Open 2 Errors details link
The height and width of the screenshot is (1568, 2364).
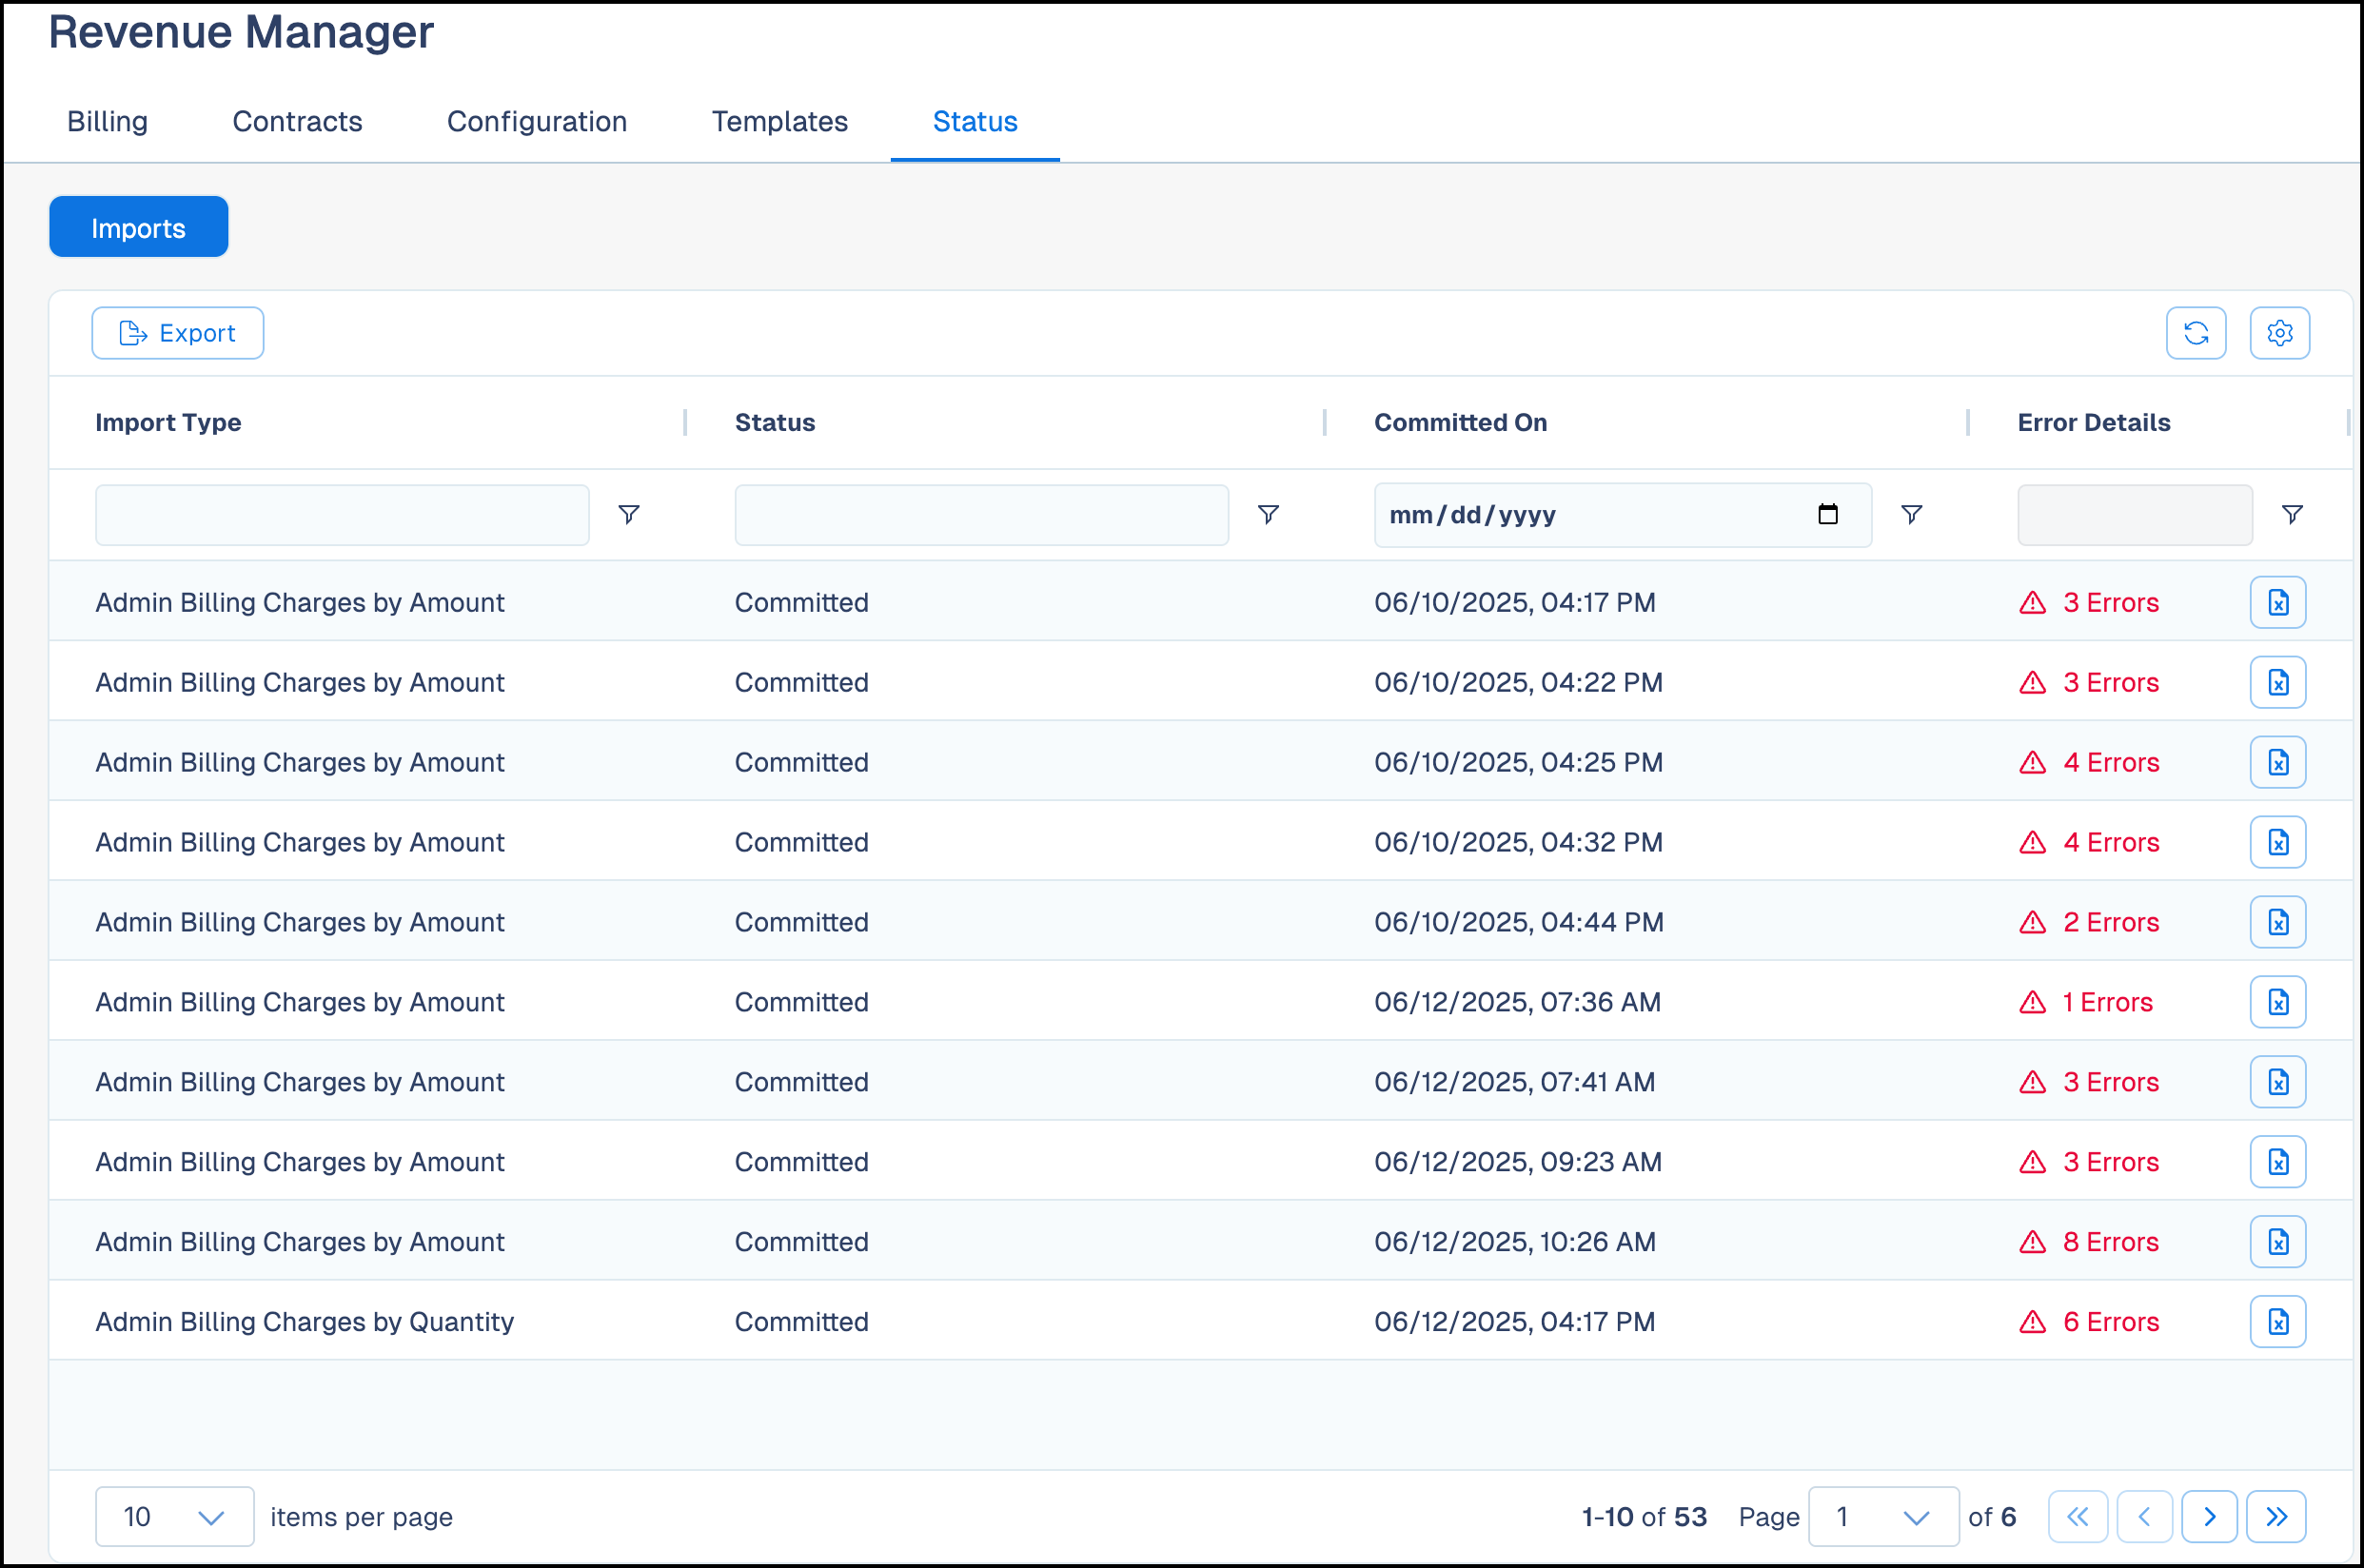(x=2111, y=922)
